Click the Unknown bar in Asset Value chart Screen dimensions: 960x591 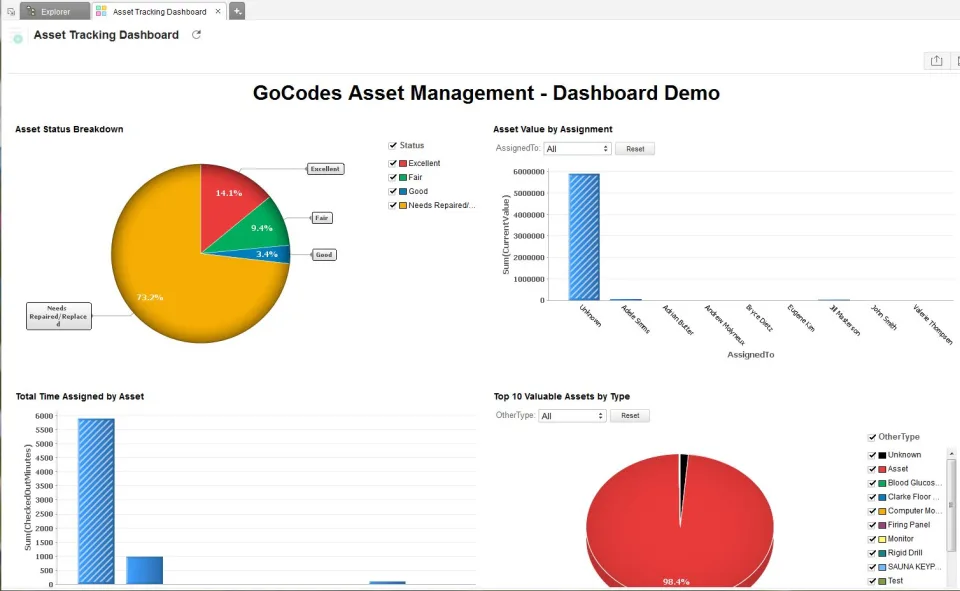click(x=584, y=237)
